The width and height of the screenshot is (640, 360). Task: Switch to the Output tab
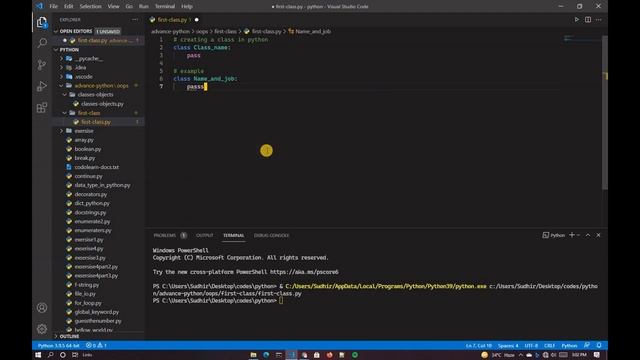coord(204,236)
